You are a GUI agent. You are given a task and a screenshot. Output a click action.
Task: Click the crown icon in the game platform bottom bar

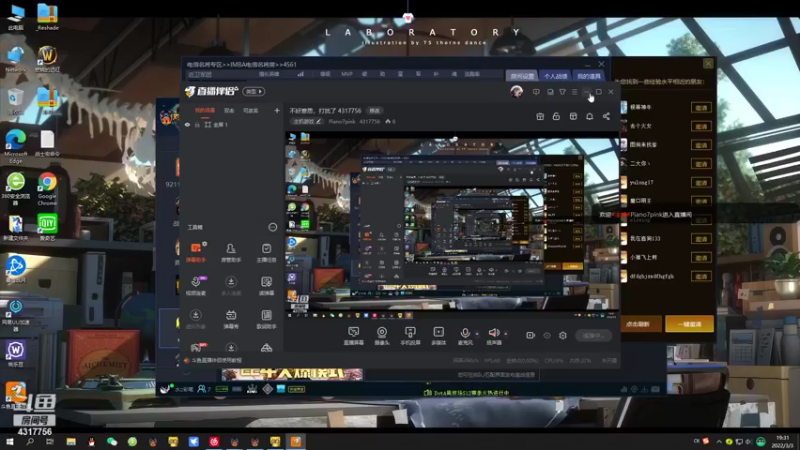pos(252,389)
